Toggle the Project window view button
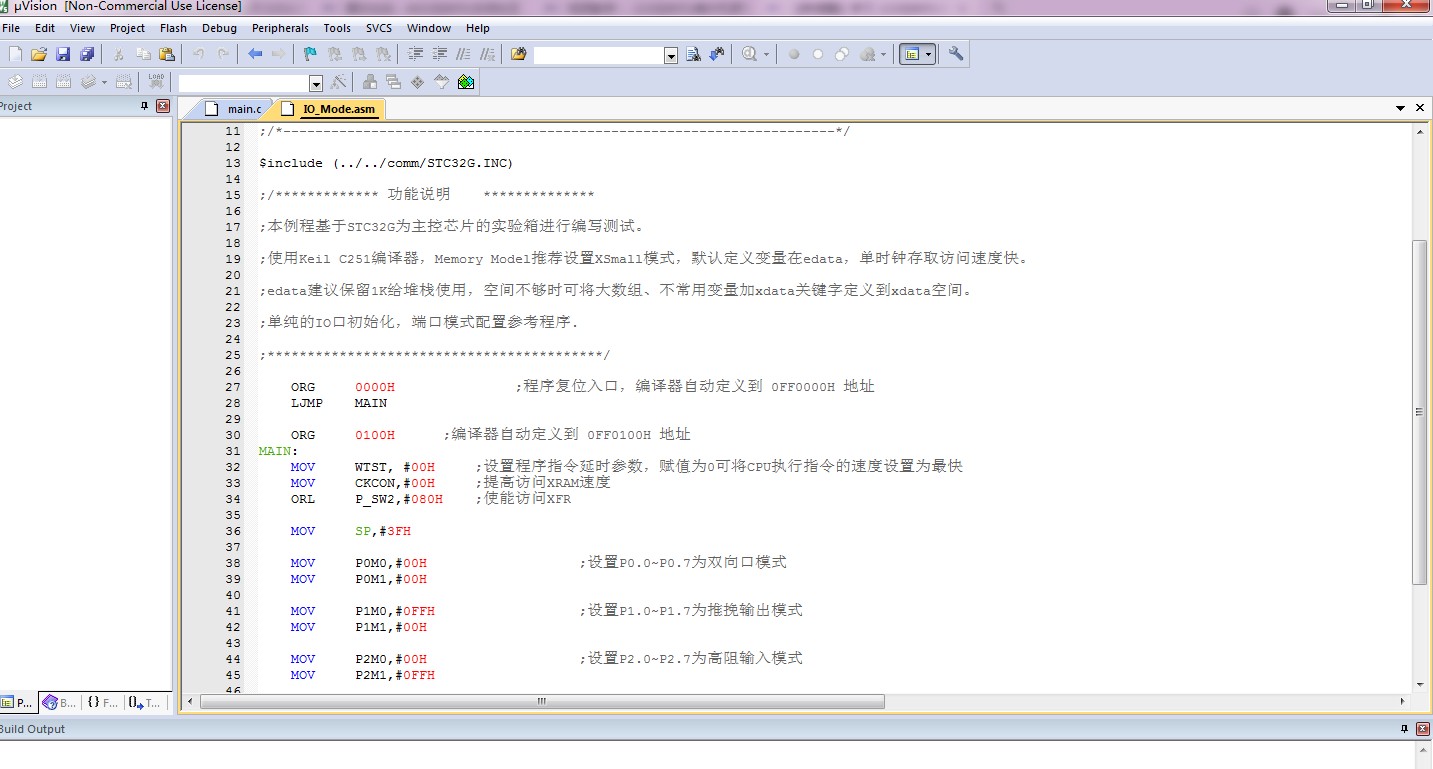The height and width of the screenshot is (769, 1433). pyautogui.click(x=910, y=54)
